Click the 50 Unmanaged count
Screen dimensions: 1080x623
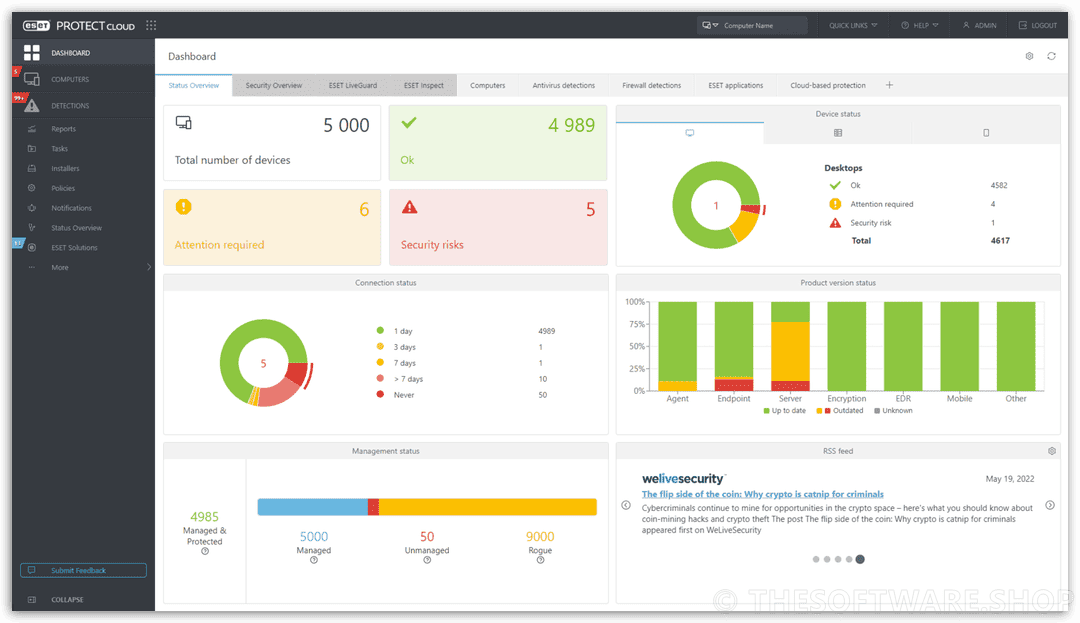427,536
